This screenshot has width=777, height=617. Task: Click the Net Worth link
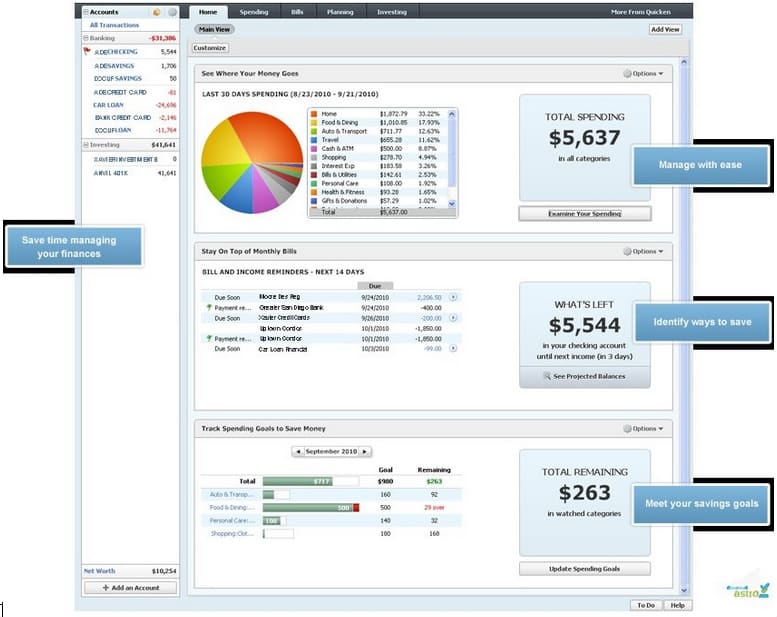pos(100,571)
